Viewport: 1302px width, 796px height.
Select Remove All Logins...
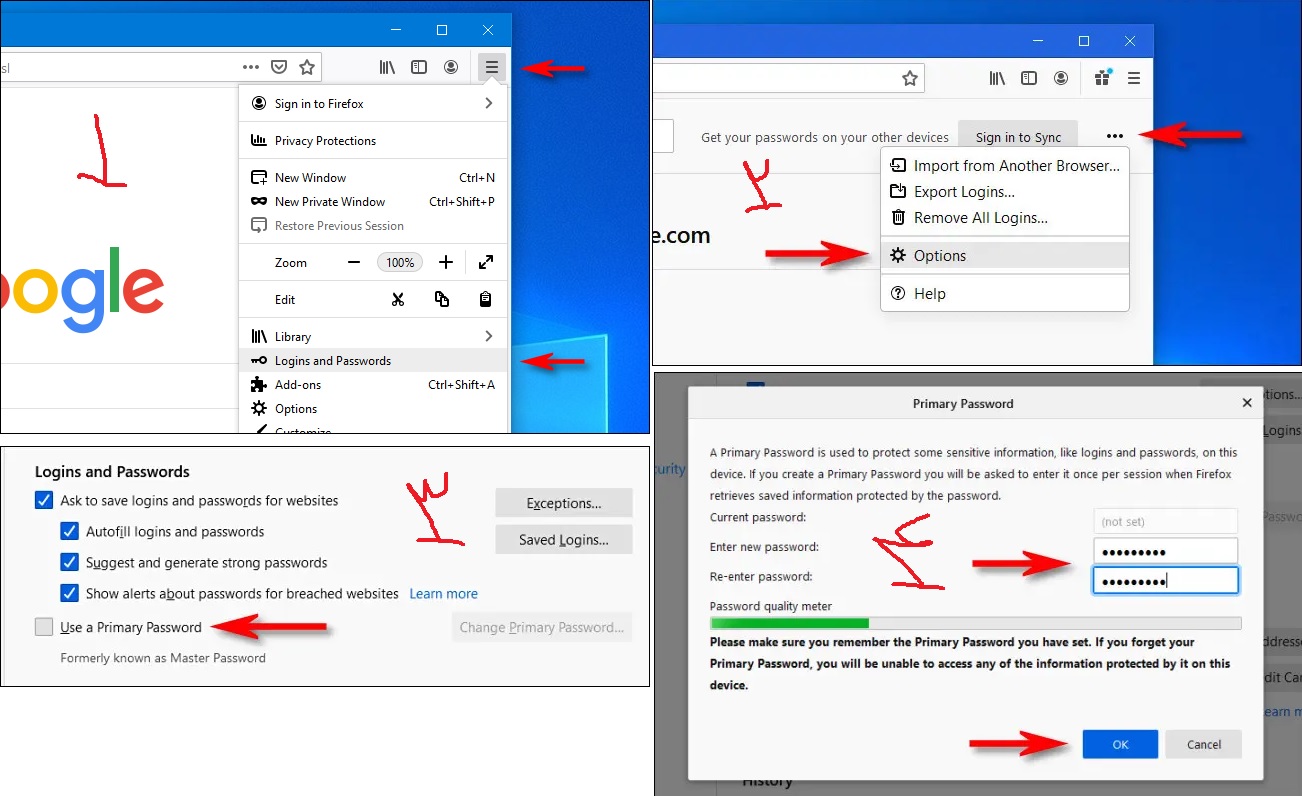1005,218
